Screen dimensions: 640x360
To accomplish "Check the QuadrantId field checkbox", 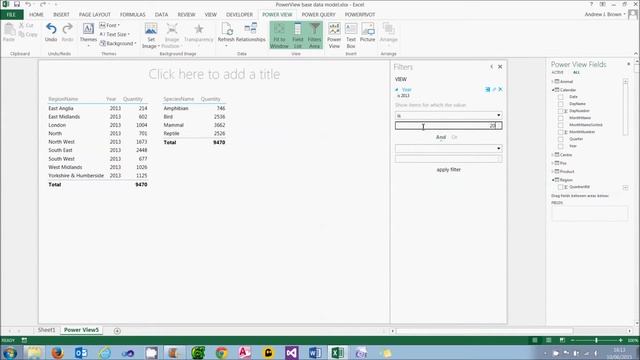I will pyautogui.click(x=560, y=187).
